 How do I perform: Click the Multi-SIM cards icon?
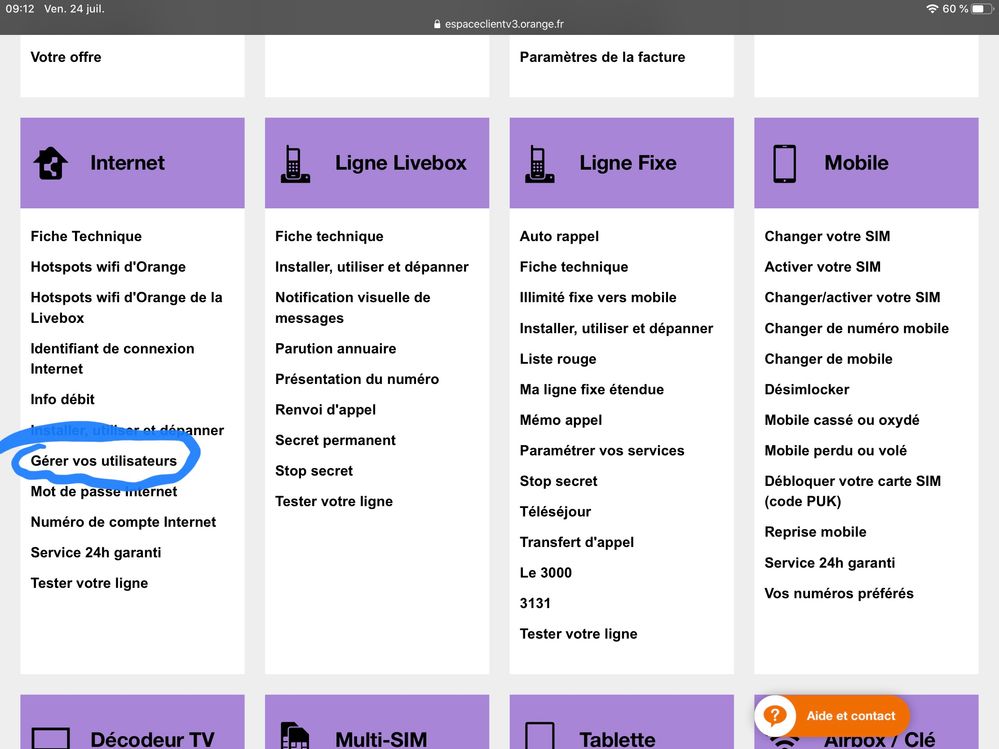coord(295,736)
